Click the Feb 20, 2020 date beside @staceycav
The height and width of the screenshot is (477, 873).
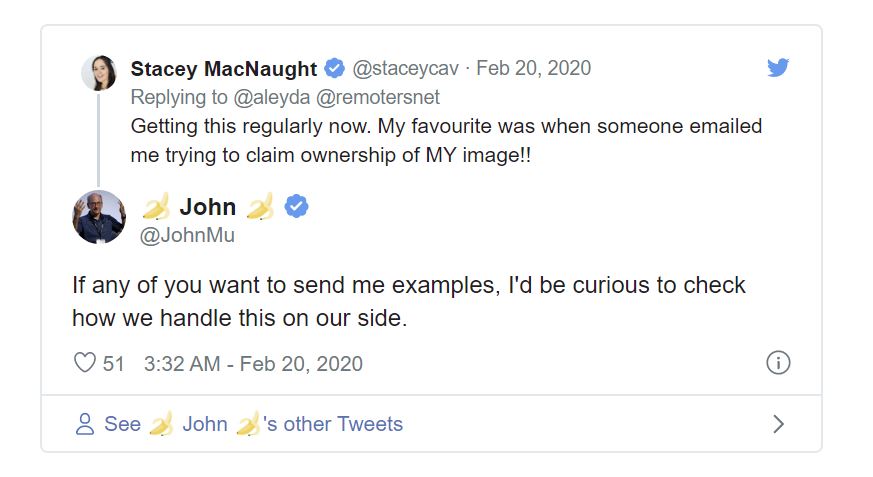pos(533,68)
